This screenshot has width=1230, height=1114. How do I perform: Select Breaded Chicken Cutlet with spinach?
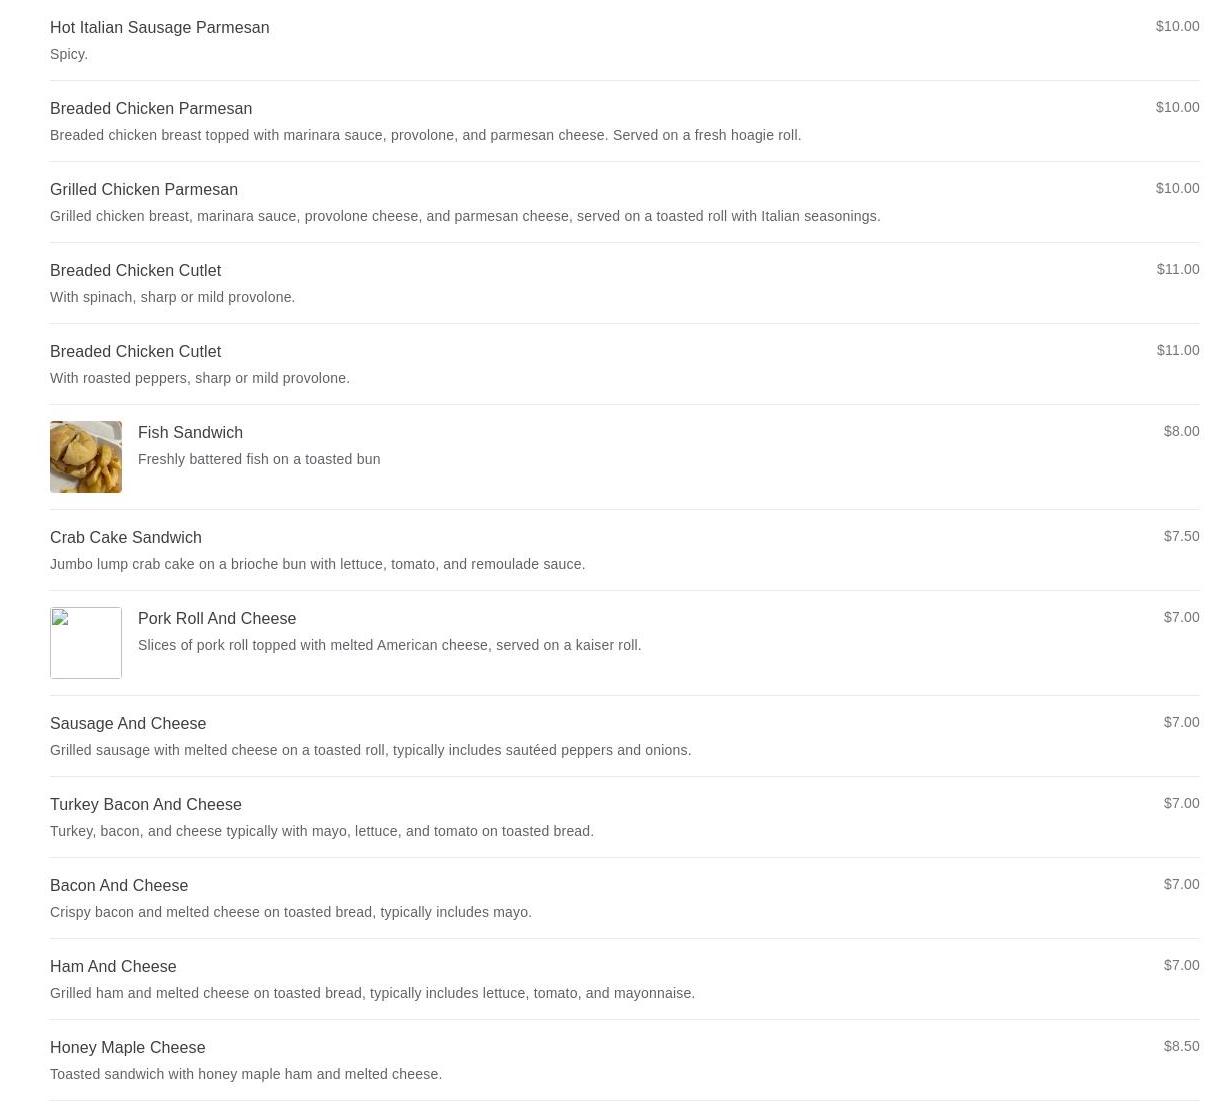click(625, 283)
